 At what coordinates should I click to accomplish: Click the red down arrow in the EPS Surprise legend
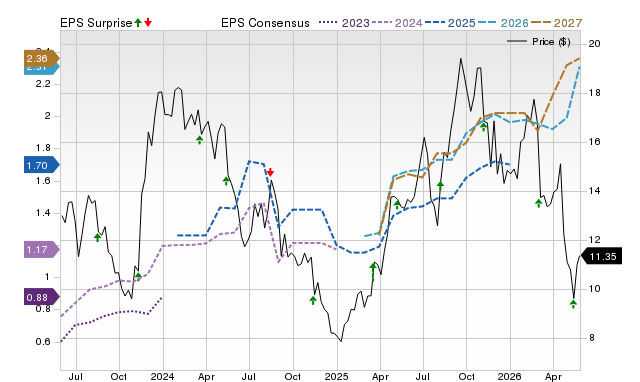tap(148, 23)
